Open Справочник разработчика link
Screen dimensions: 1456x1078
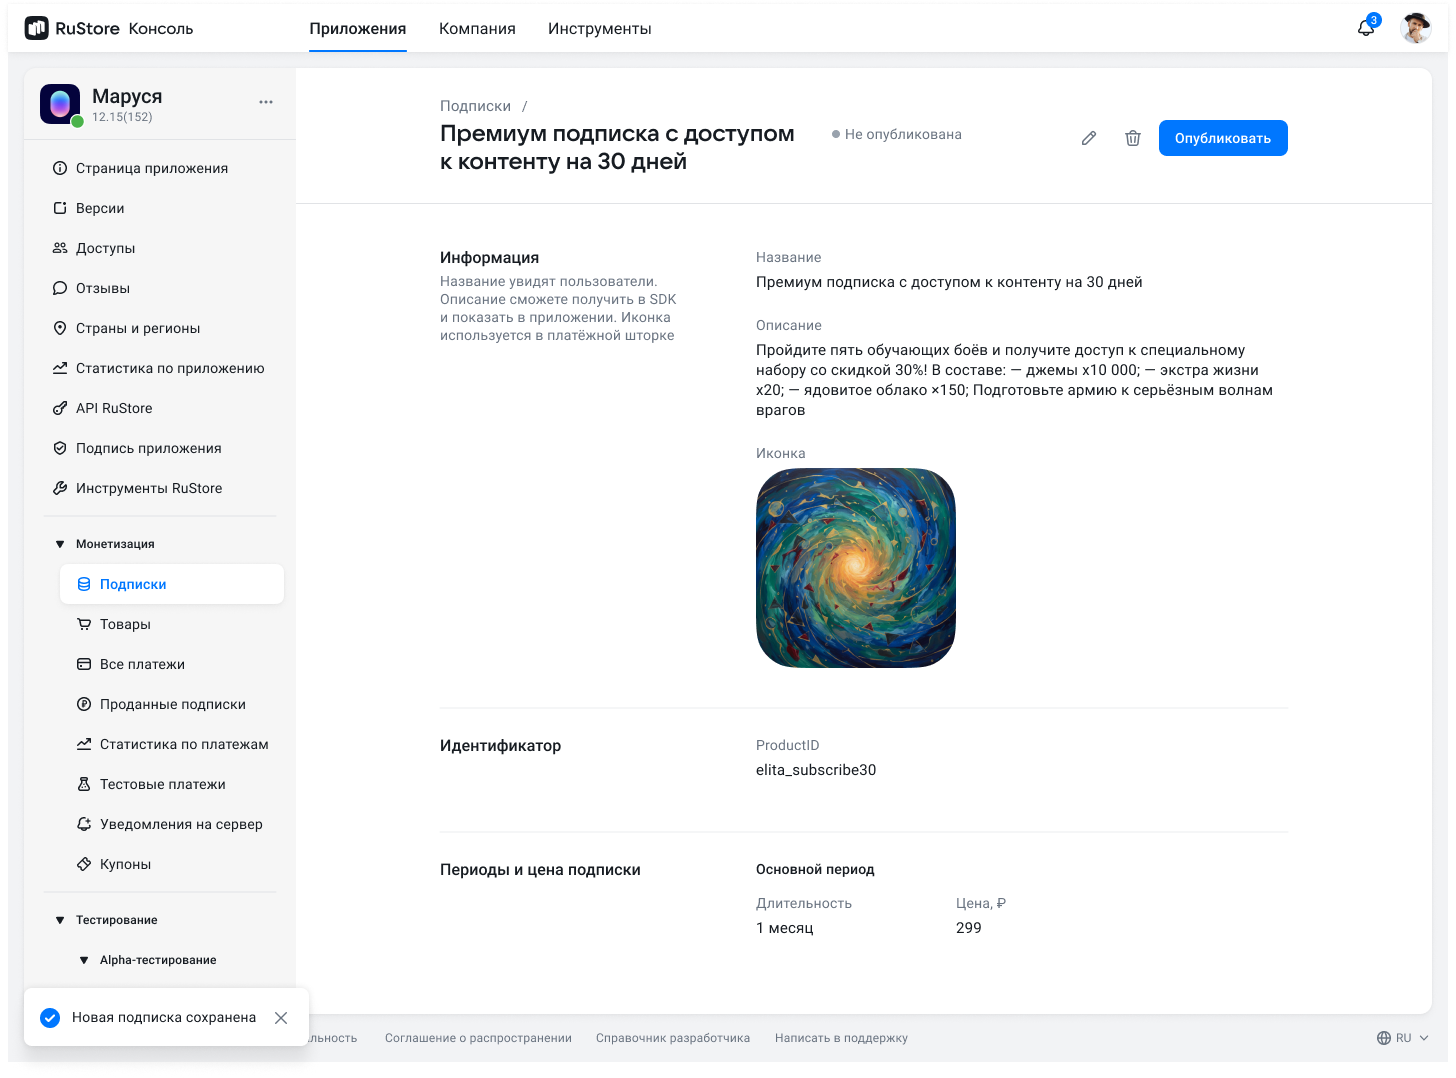click(673, 1038)
